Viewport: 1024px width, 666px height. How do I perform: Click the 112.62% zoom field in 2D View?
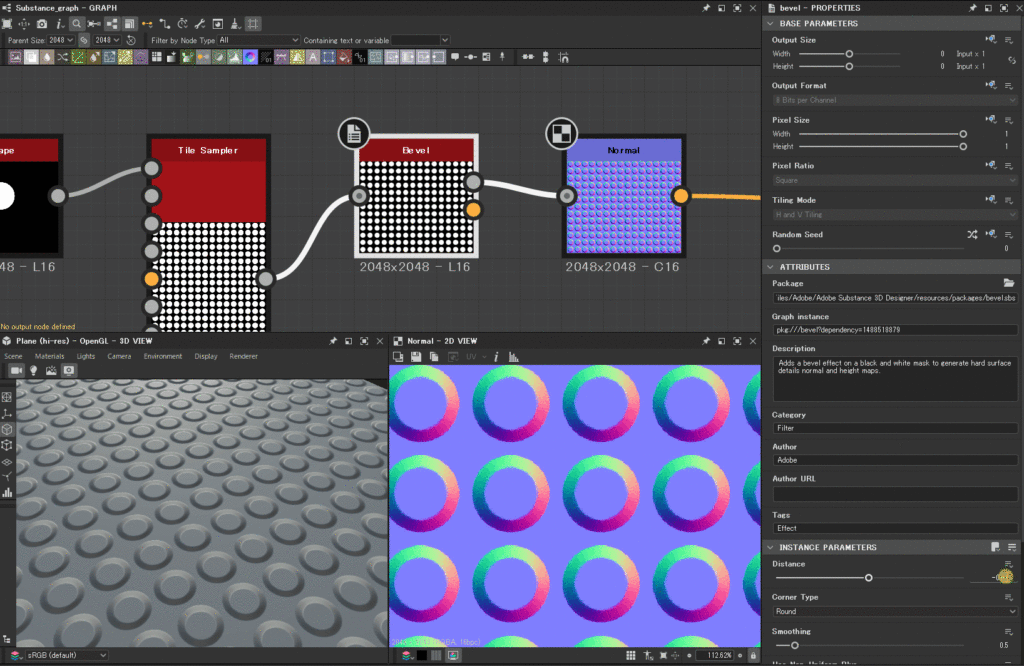[x=714, y=656]
